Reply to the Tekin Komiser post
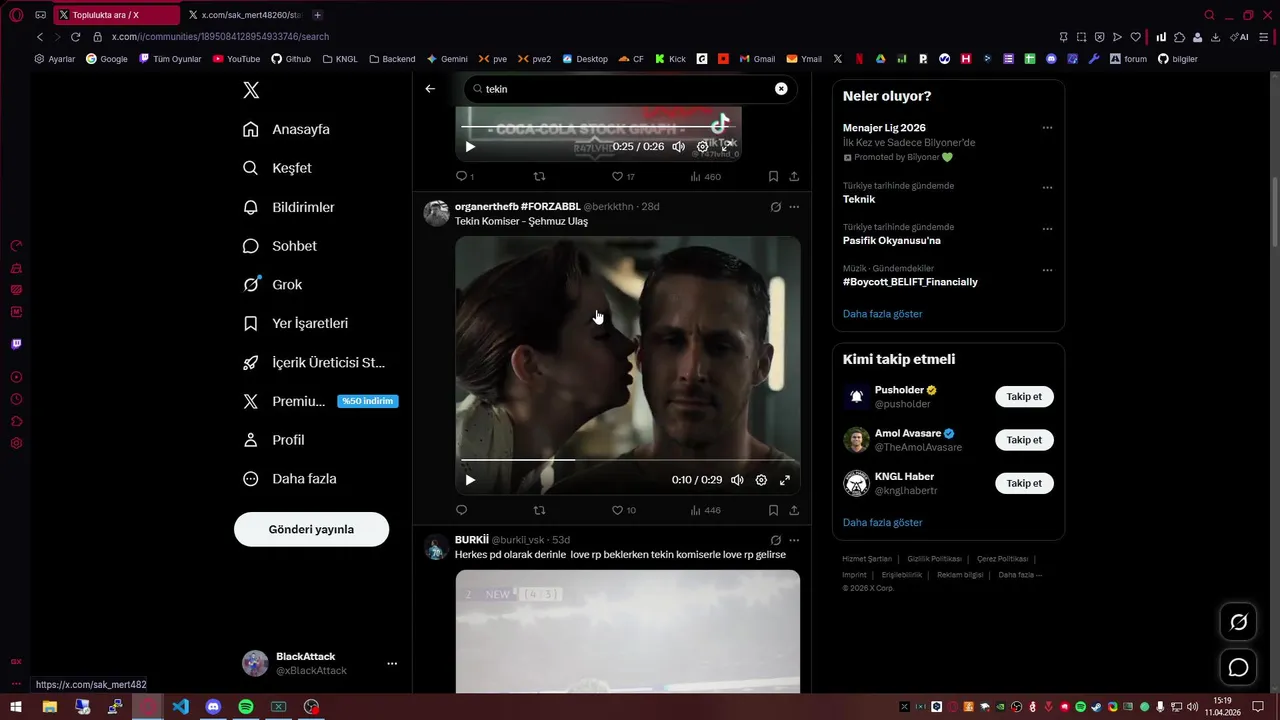Viewport: 1280px width, 720px height. click(x=461, y=510)
